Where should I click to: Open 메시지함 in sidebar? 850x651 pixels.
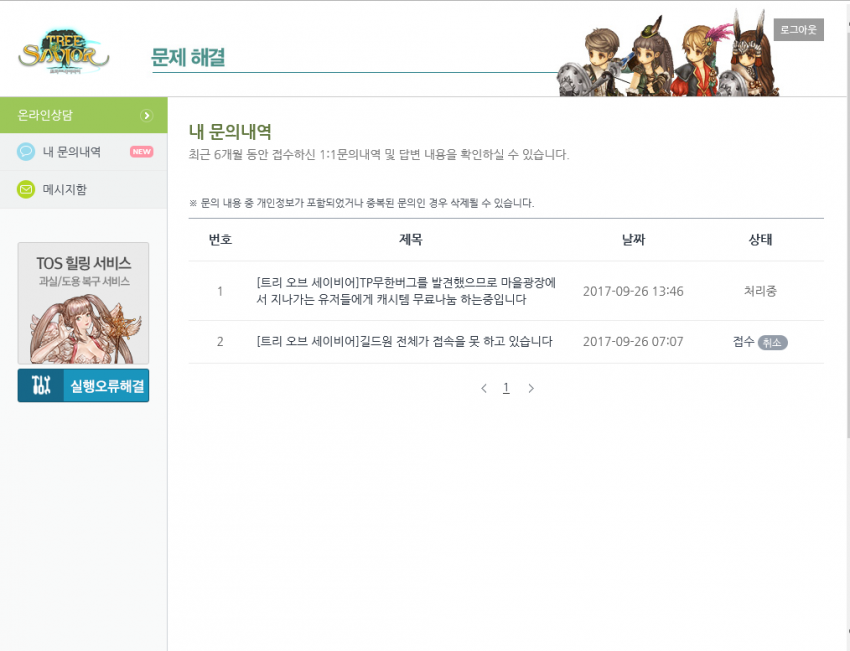coord(65,189)
